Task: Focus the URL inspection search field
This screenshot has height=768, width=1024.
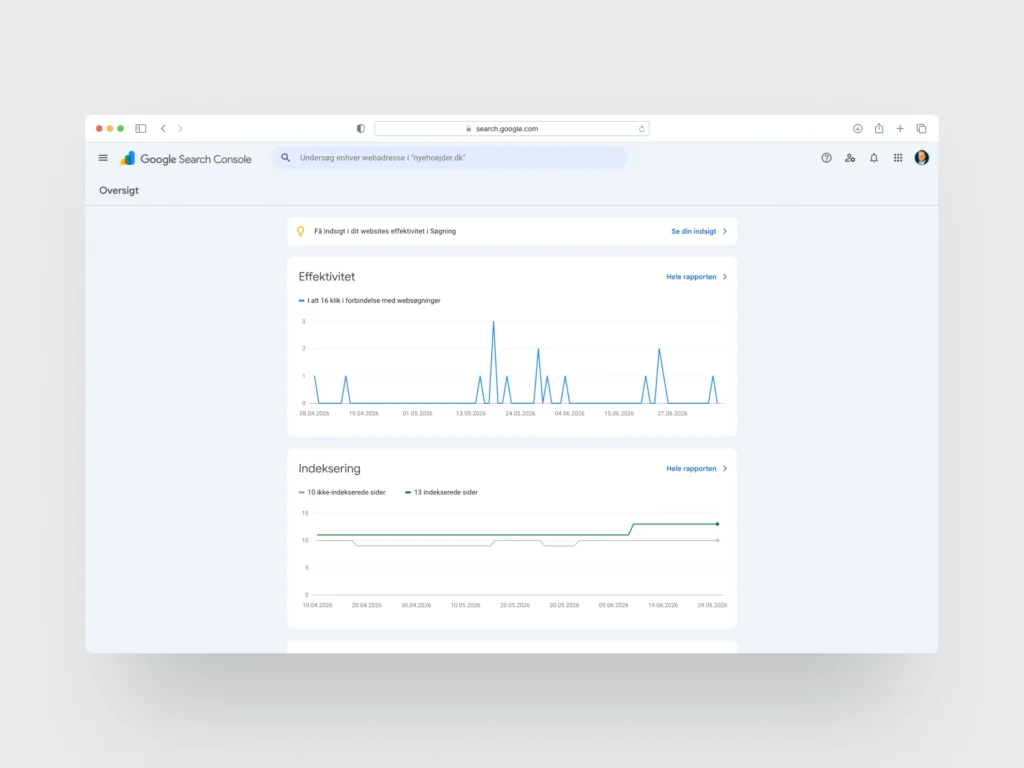Action: tap(450, 157)
